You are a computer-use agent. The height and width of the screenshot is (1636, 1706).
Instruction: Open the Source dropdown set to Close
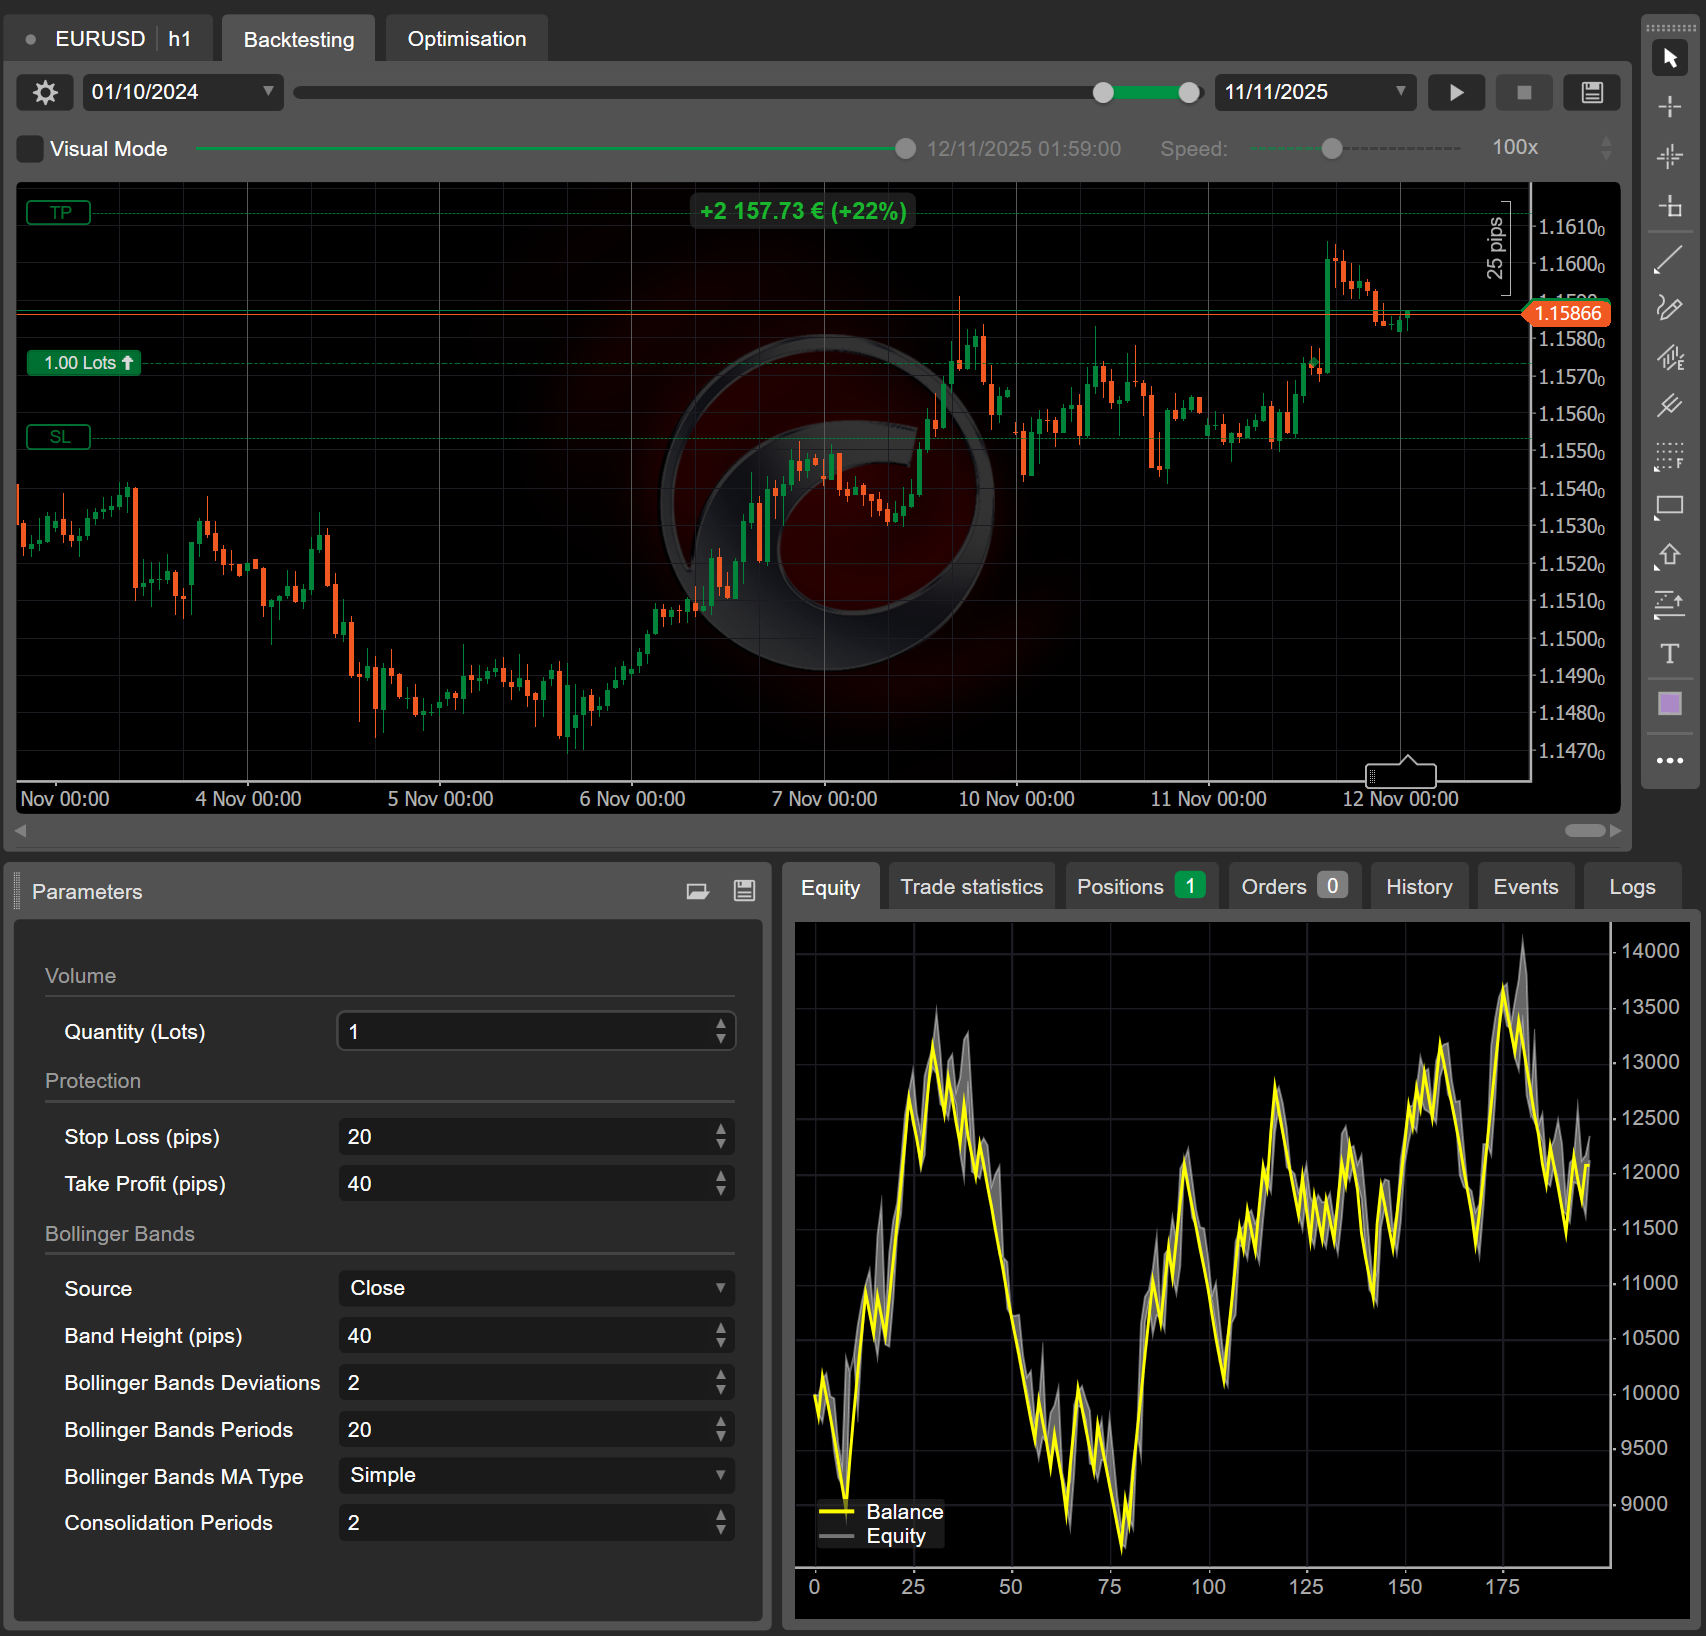point(536,1288)
